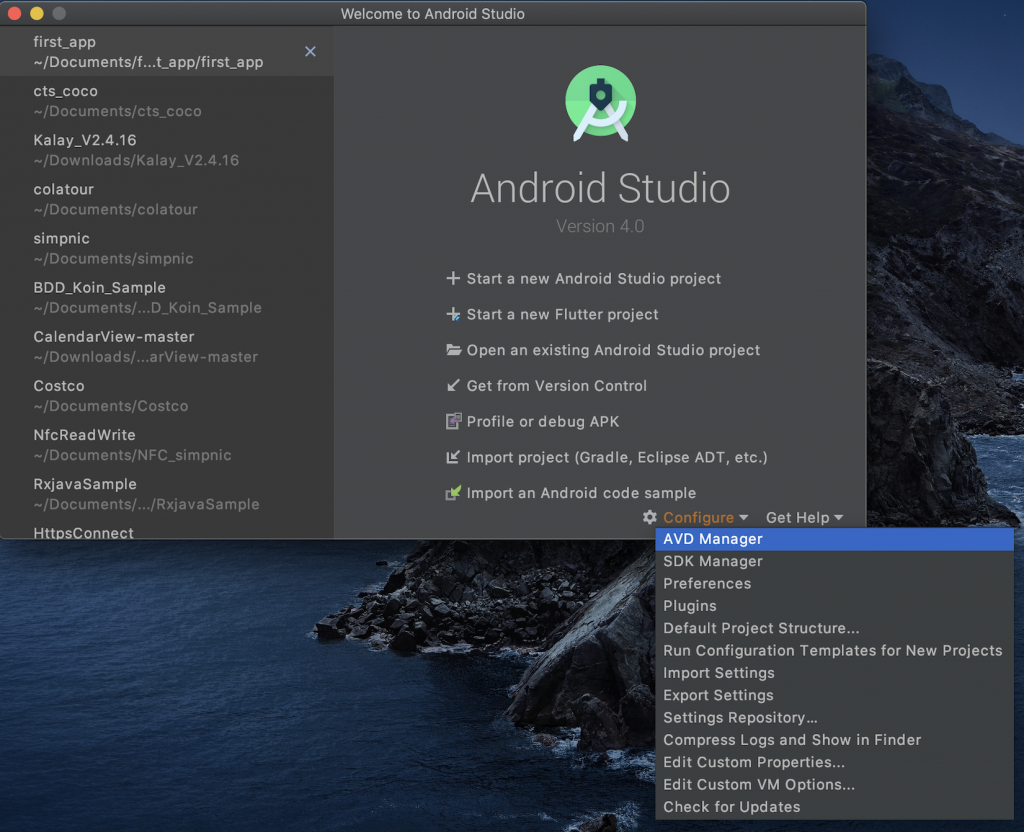Choose Check for Updates menu item
1024x832 pixels.
[834, 807]
